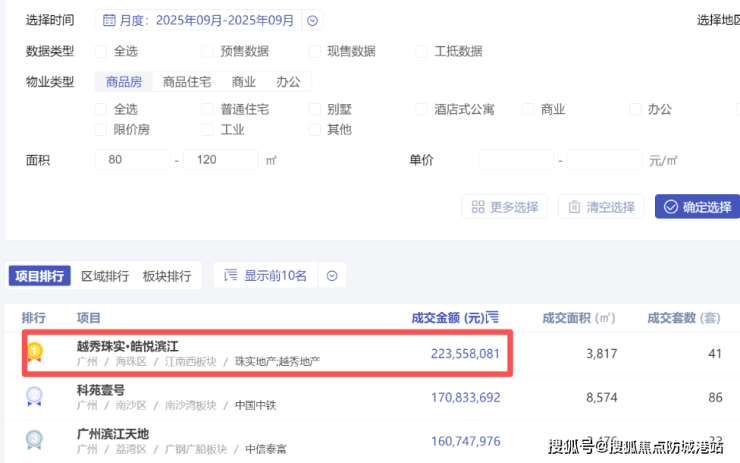
Task: Open dropdown arrow next to 显示前10名
Action: (332, 276)
